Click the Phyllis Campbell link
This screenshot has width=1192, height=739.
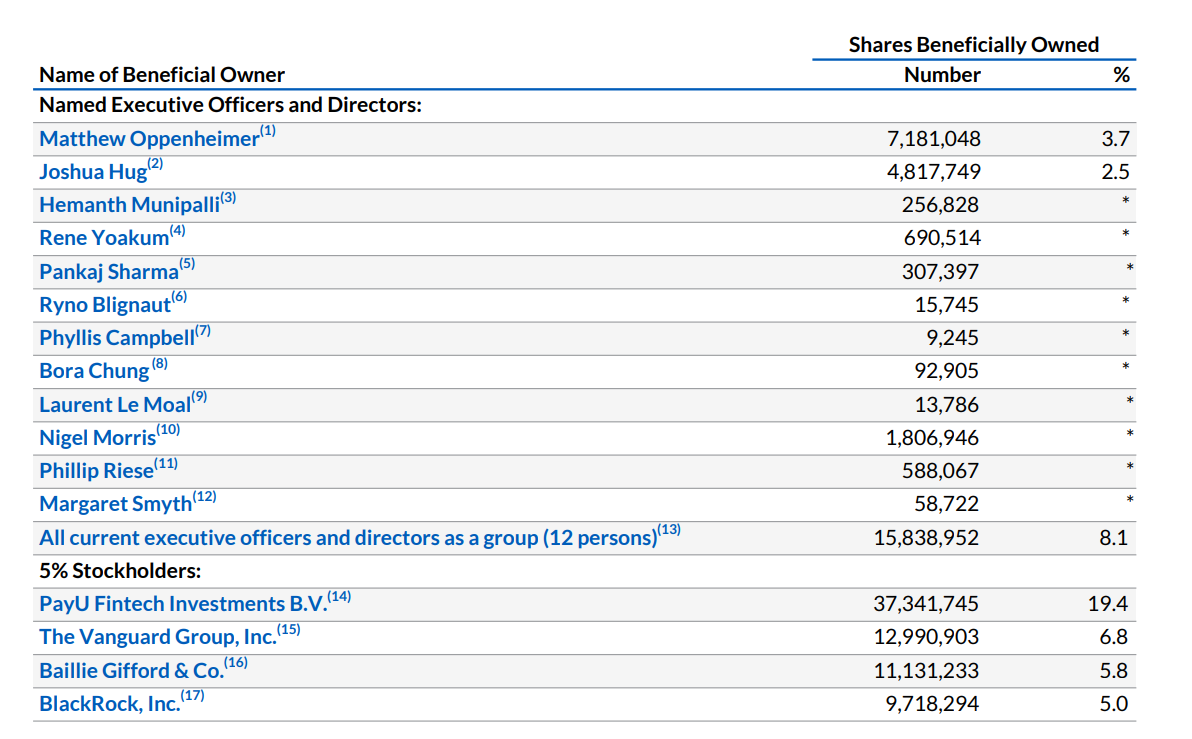tap(117, 338)
